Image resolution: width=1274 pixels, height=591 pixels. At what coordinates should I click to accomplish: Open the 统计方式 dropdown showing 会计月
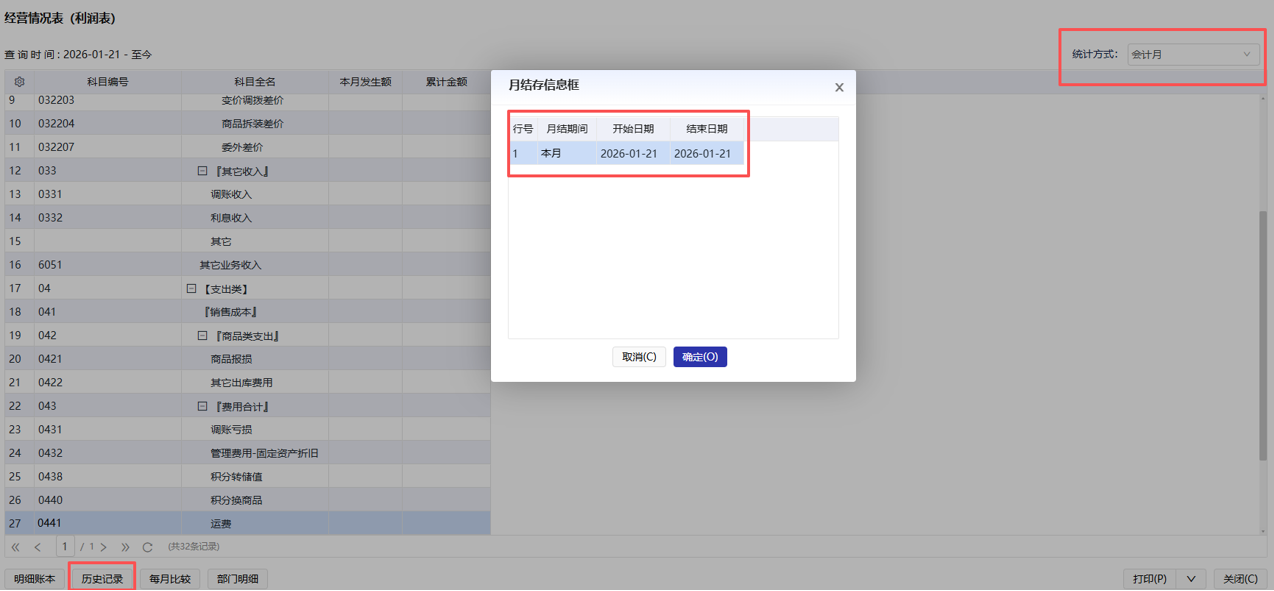tap(1192, 55)
